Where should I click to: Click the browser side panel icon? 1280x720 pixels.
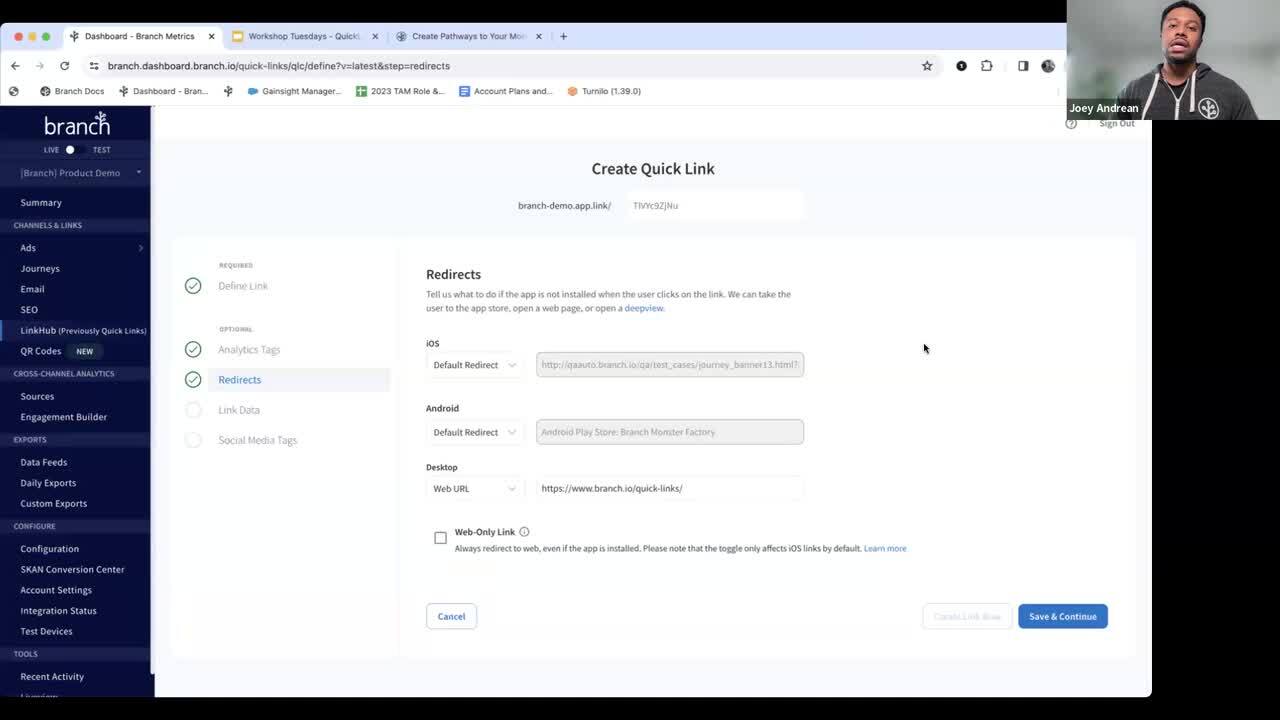[x=1022, y=66]
